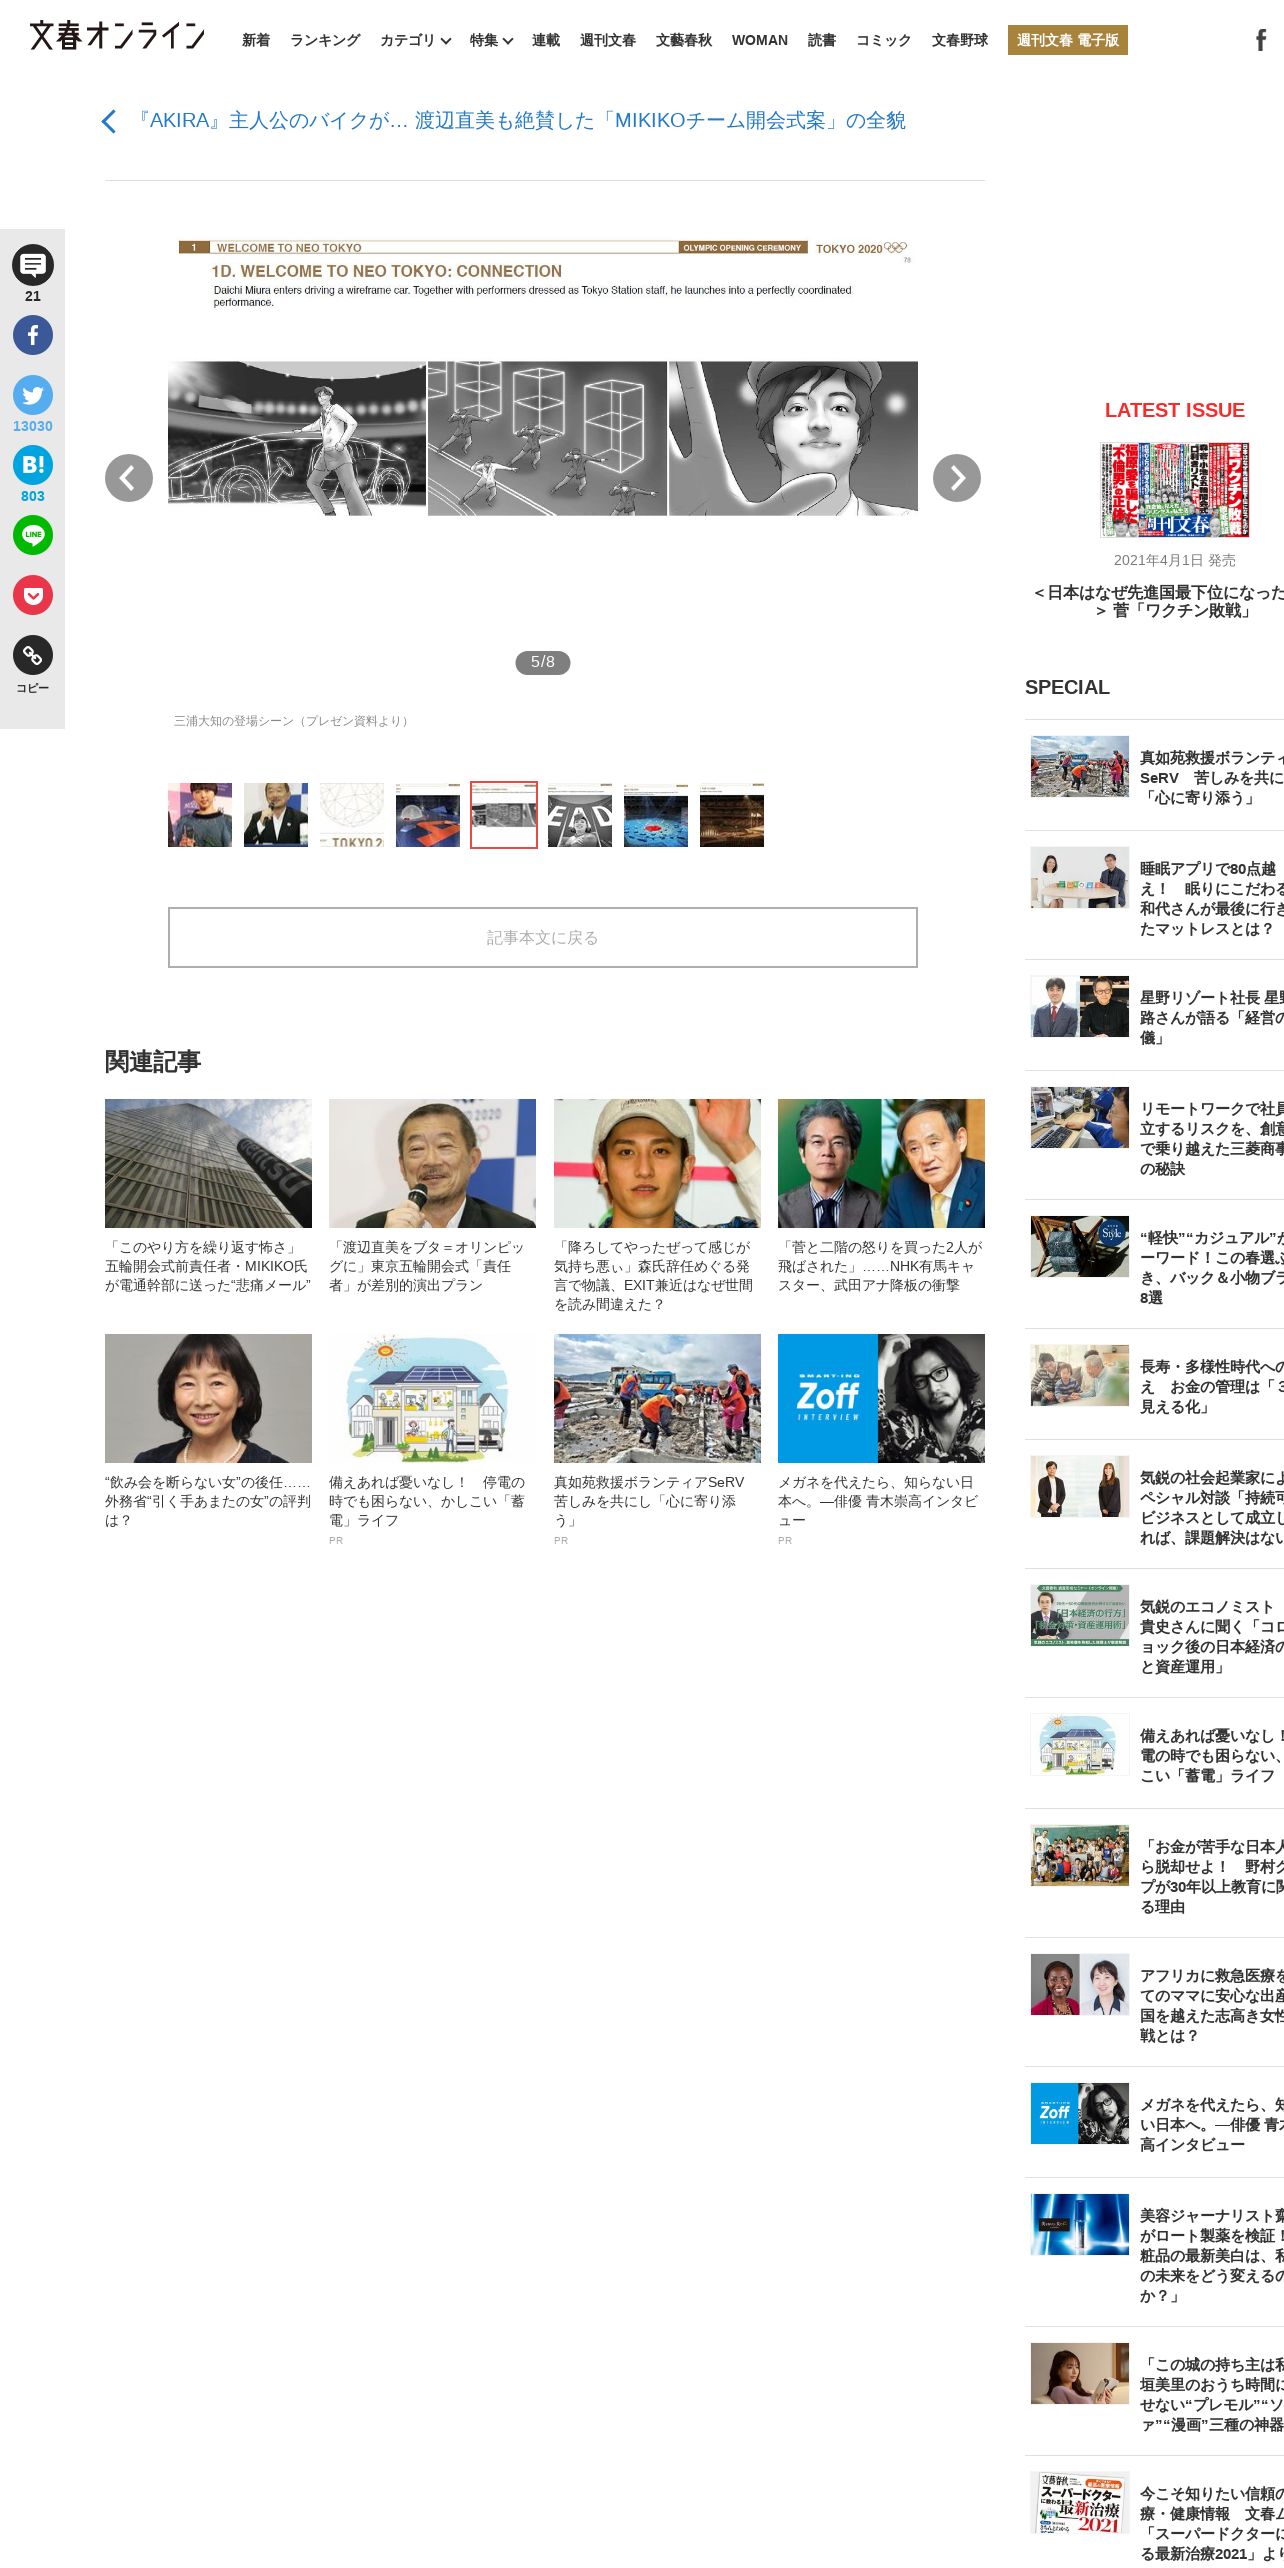Select eighth thumbnail with brown stadium

732,815
